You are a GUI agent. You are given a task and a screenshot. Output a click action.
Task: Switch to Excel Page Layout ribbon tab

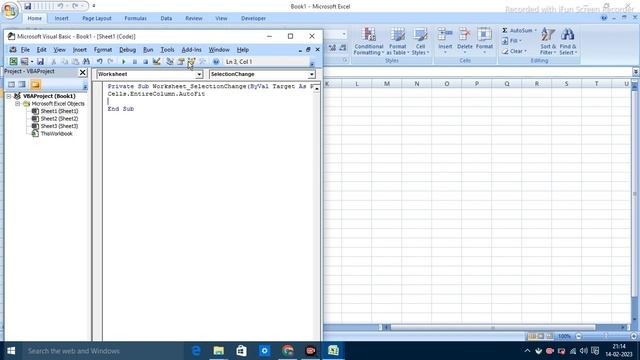97,18
